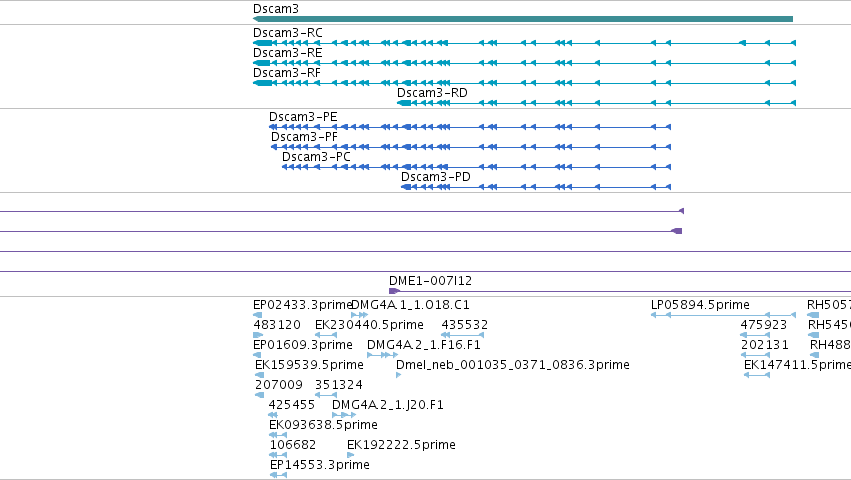The image size is (851, 480).
Task: Open Dmel_neb_001035_0371_0836.3prime label
Action: (513, 365)
